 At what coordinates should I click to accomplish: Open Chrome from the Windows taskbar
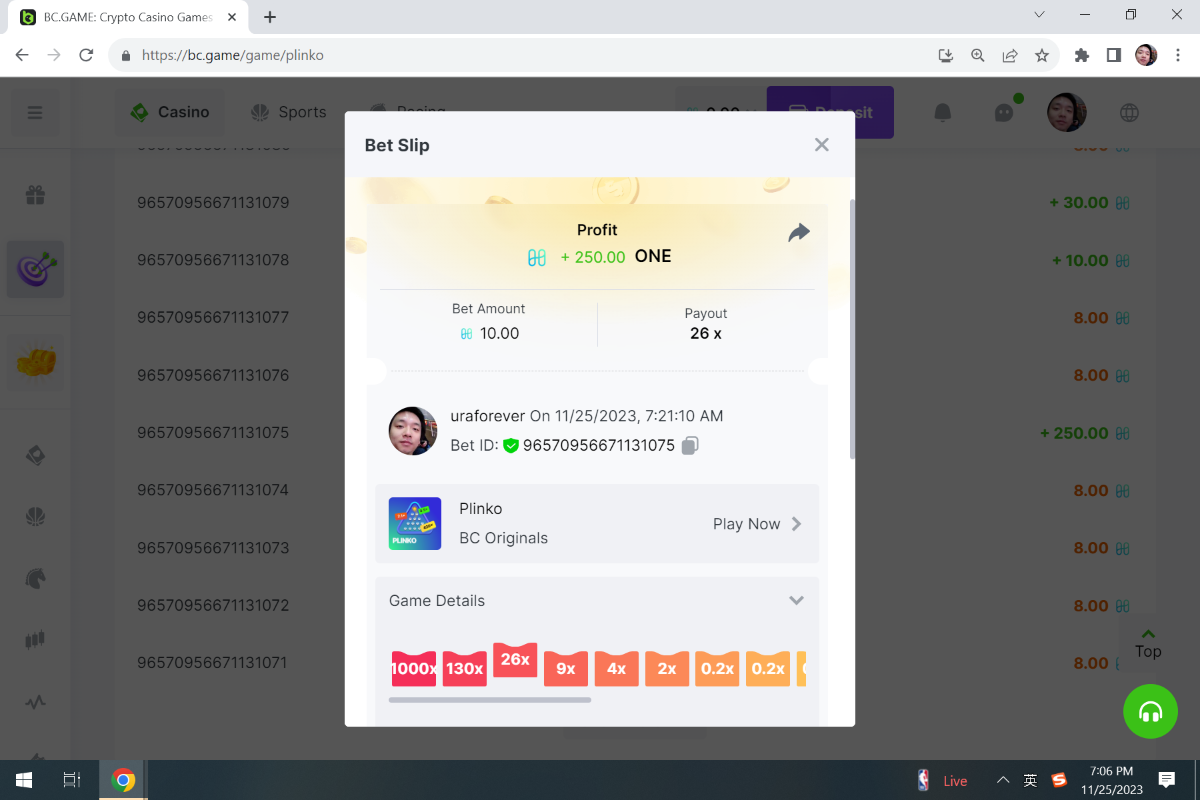click(x=123, y=780)
